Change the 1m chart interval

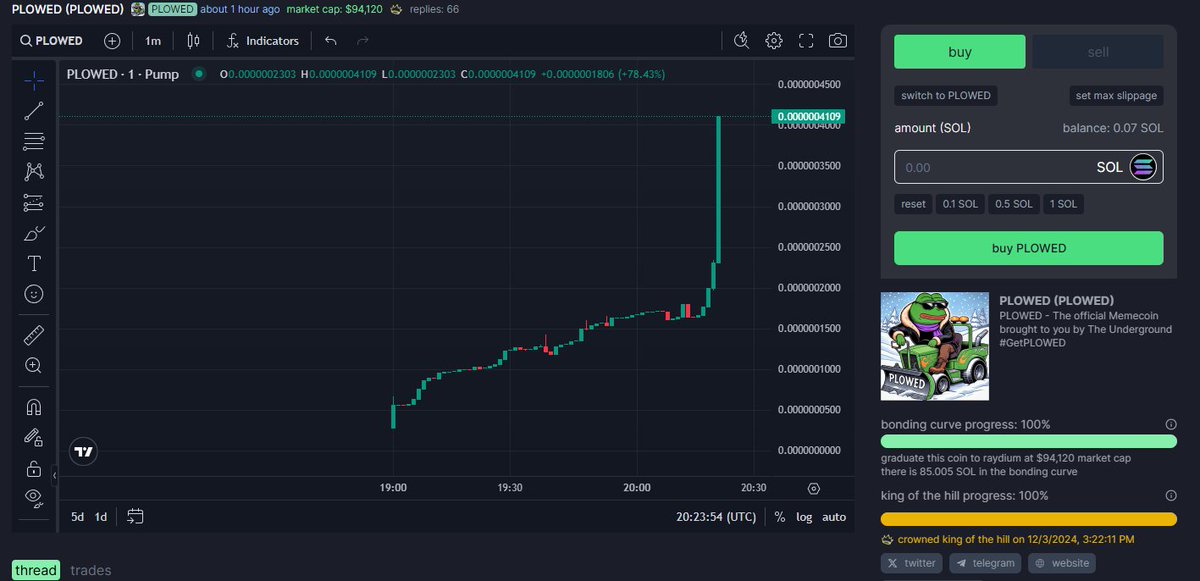(153, 41)
